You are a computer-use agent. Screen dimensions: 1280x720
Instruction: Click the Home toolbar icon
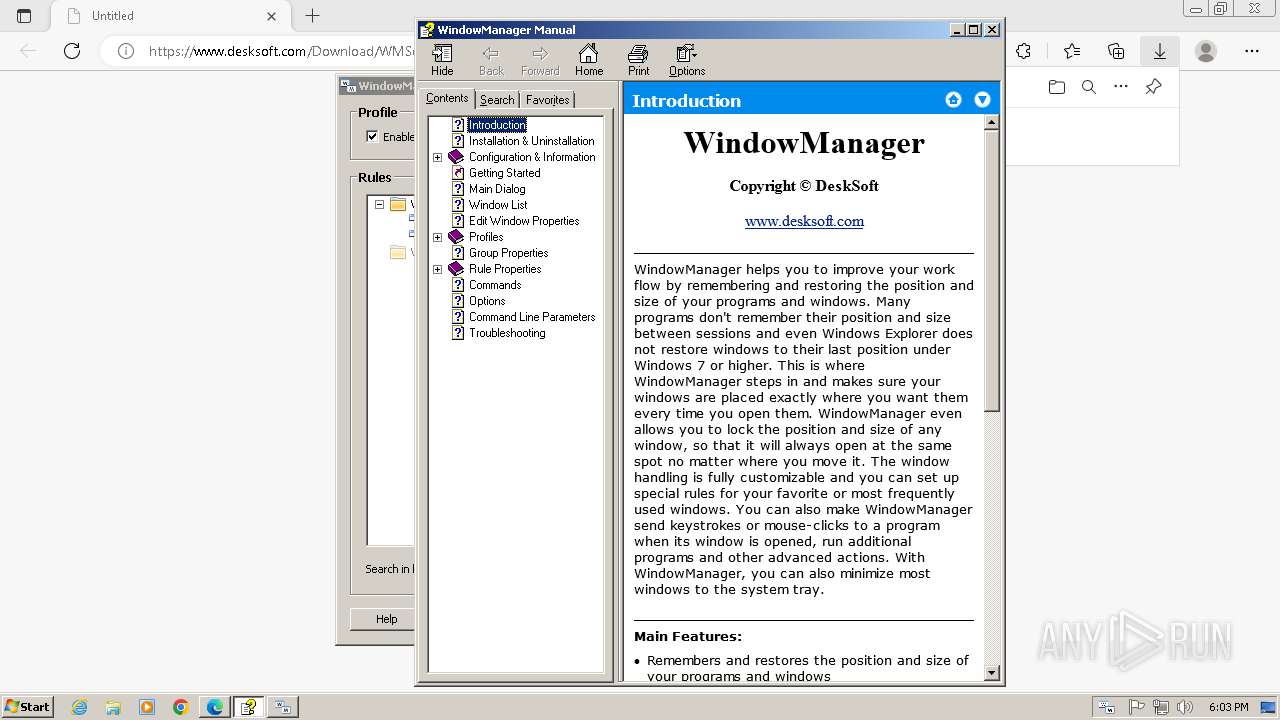point(589,60)
